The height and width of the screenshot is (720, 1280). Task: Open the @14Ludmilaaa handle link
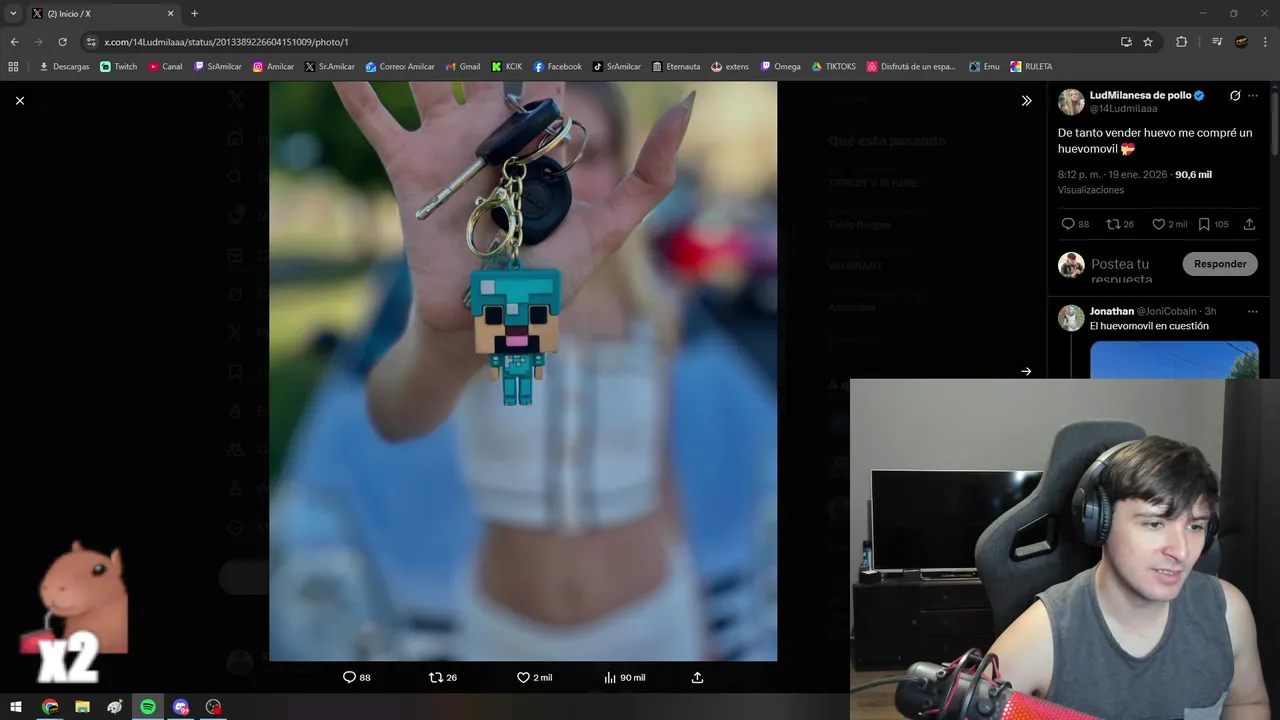point(1123,108)
